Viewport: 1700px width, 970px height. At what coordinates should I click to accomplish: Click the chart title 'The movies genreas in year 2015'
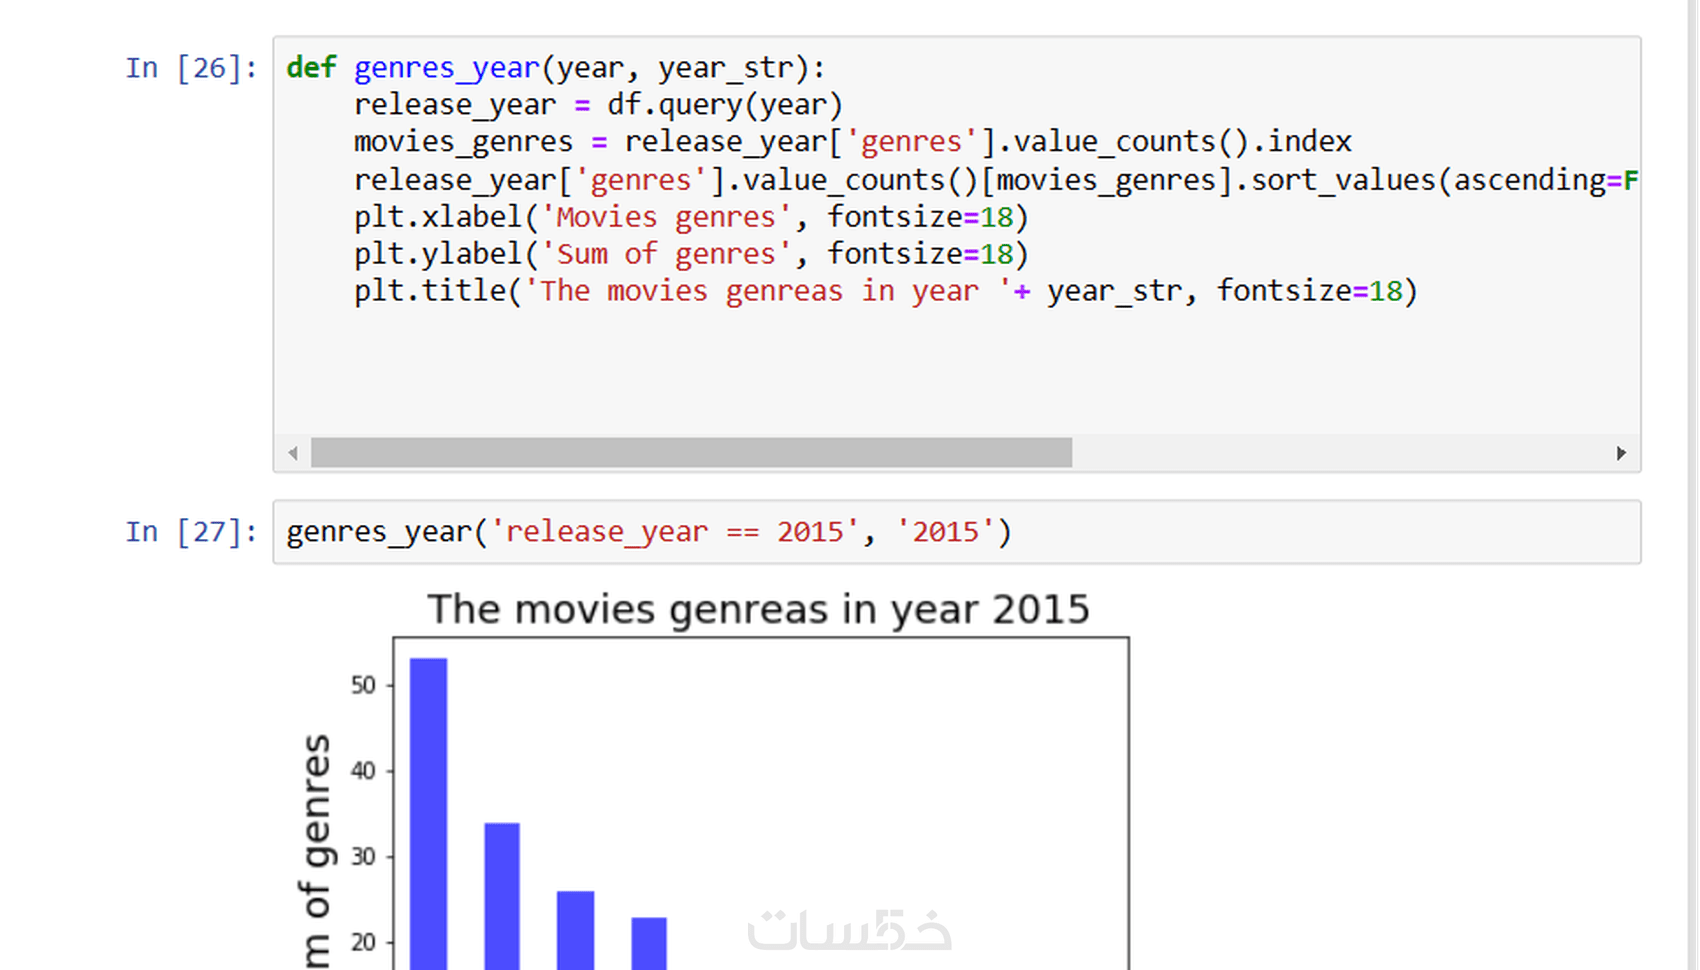pos(759,609)
